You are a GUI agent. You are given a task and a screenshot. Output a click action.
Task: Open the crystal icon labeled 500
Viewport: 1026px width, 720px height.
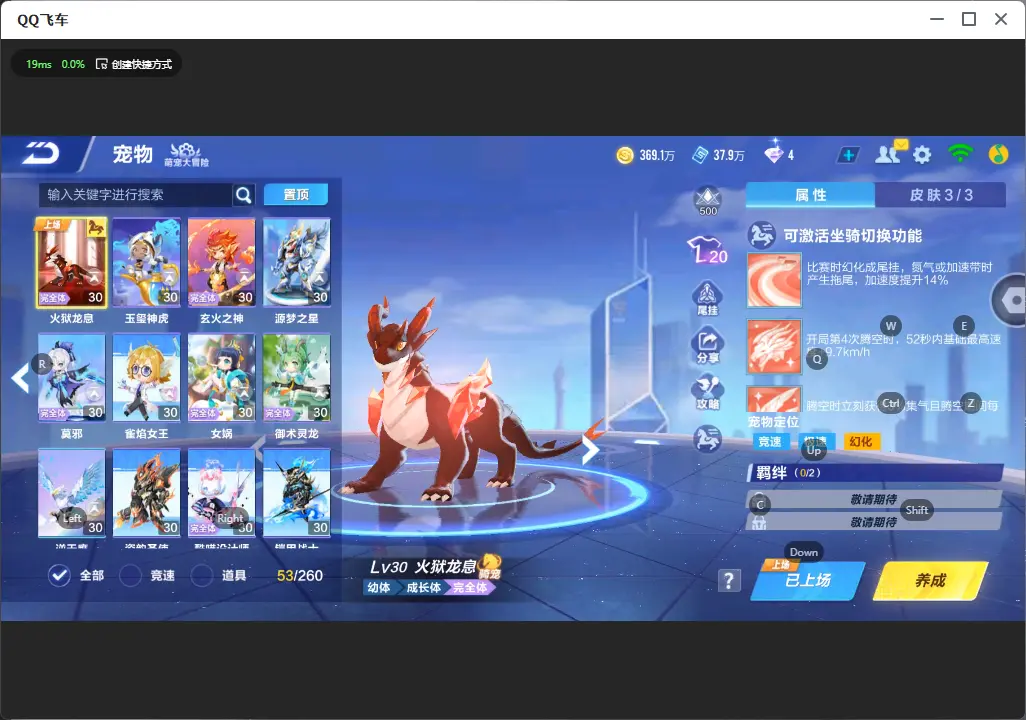coord(708,200)
